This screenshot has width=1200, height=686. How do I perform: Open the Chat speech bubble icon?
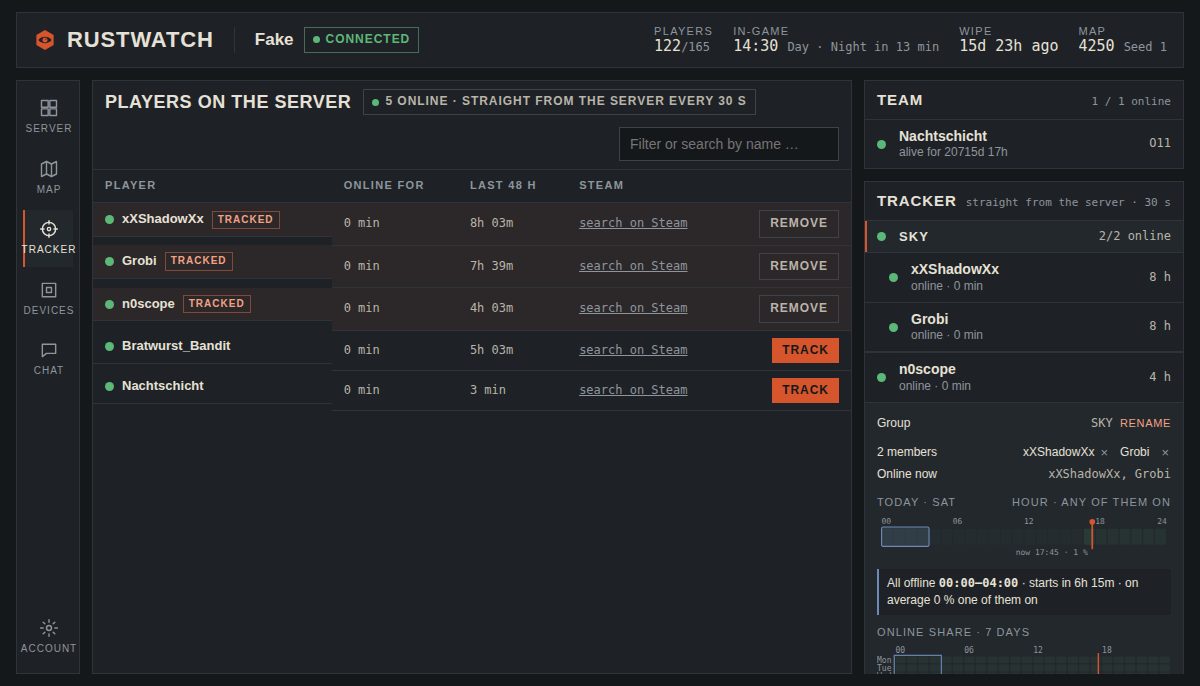[x=48, y=350]
